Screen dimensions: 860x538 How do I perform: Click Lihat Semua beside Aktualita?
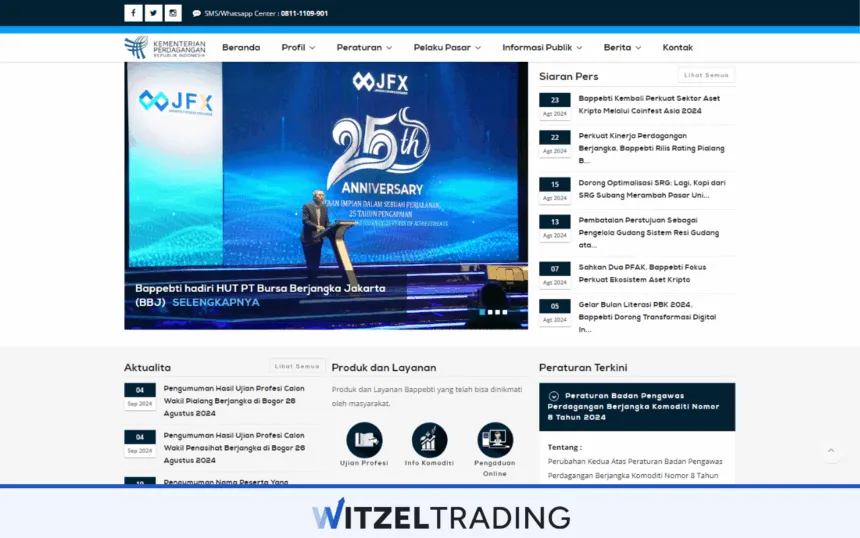pyautogui.click(x=297, y=366)
